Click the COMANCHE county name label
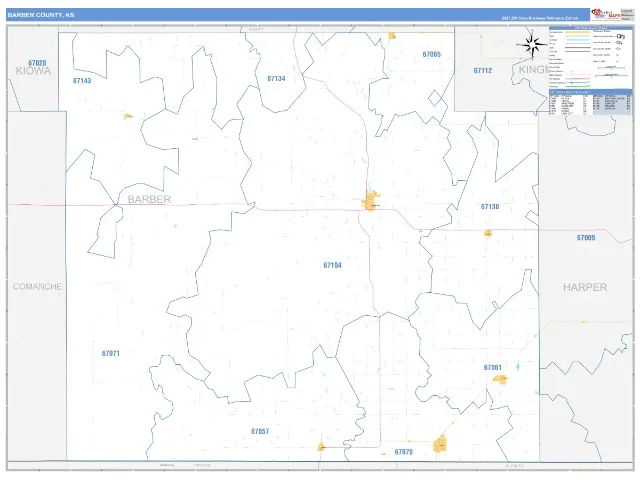 37,287
